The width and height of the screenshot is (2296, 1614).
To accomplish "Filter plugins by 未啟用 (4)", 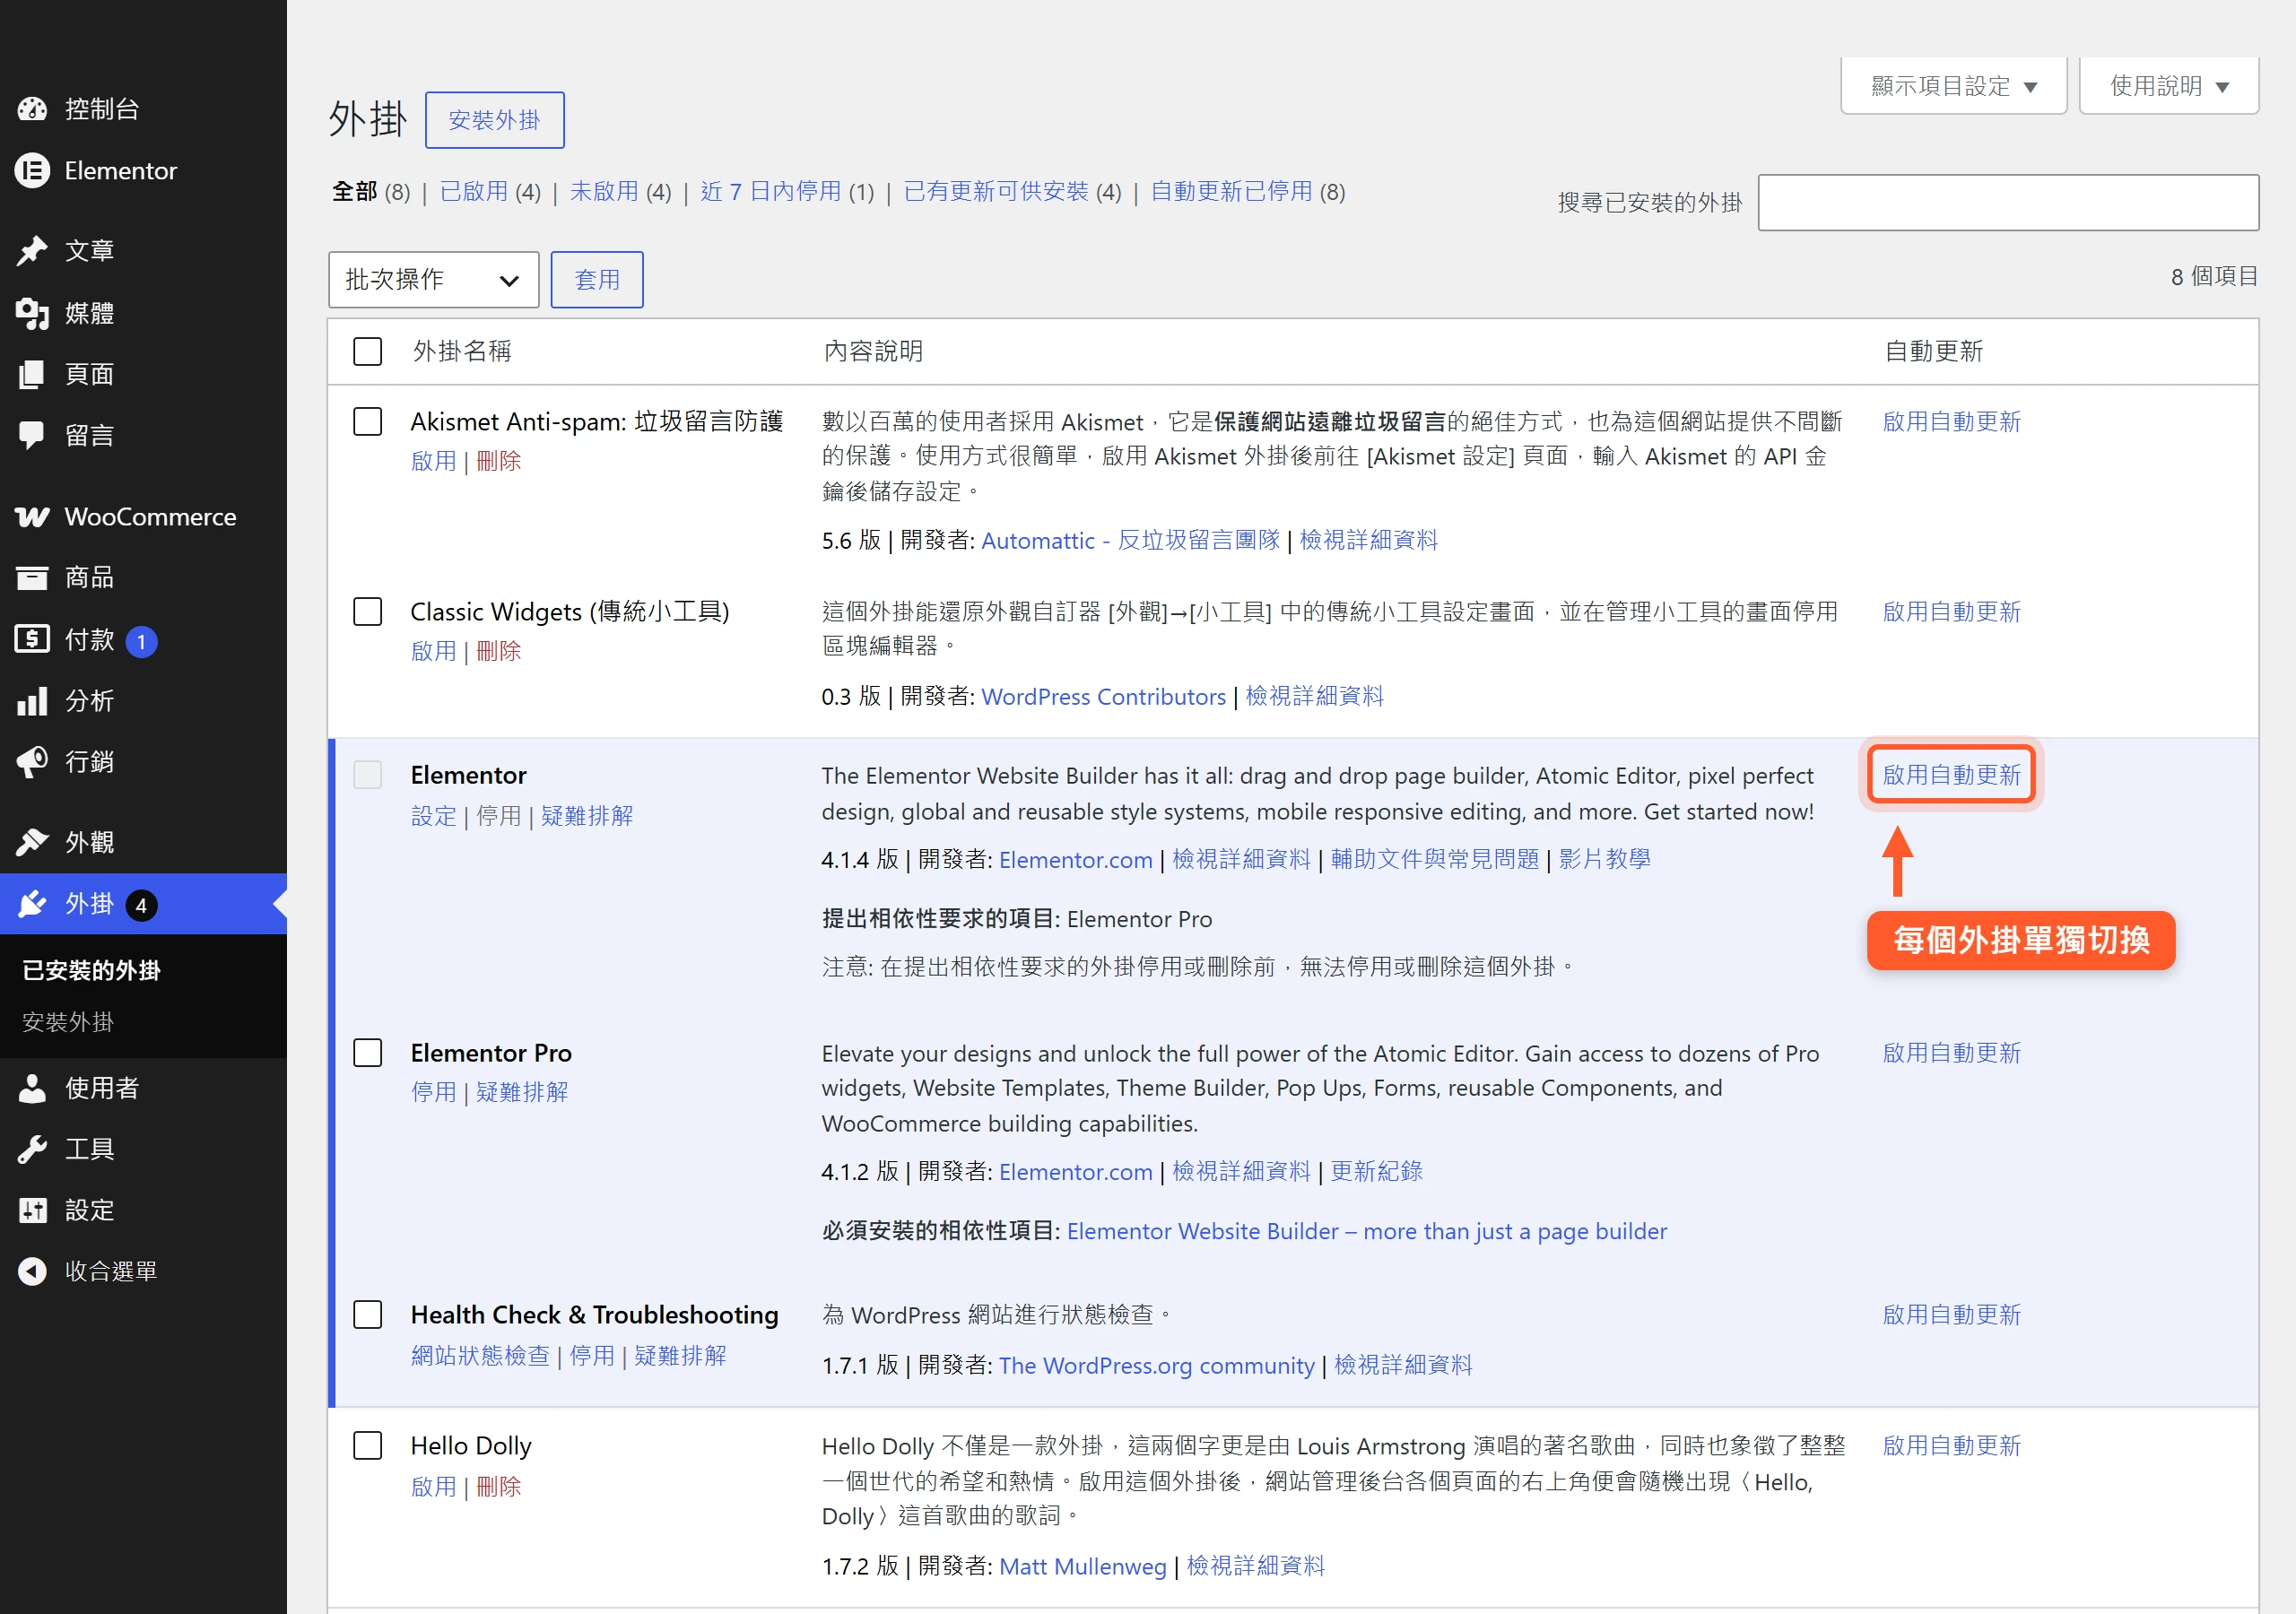I will pos(621,191).
